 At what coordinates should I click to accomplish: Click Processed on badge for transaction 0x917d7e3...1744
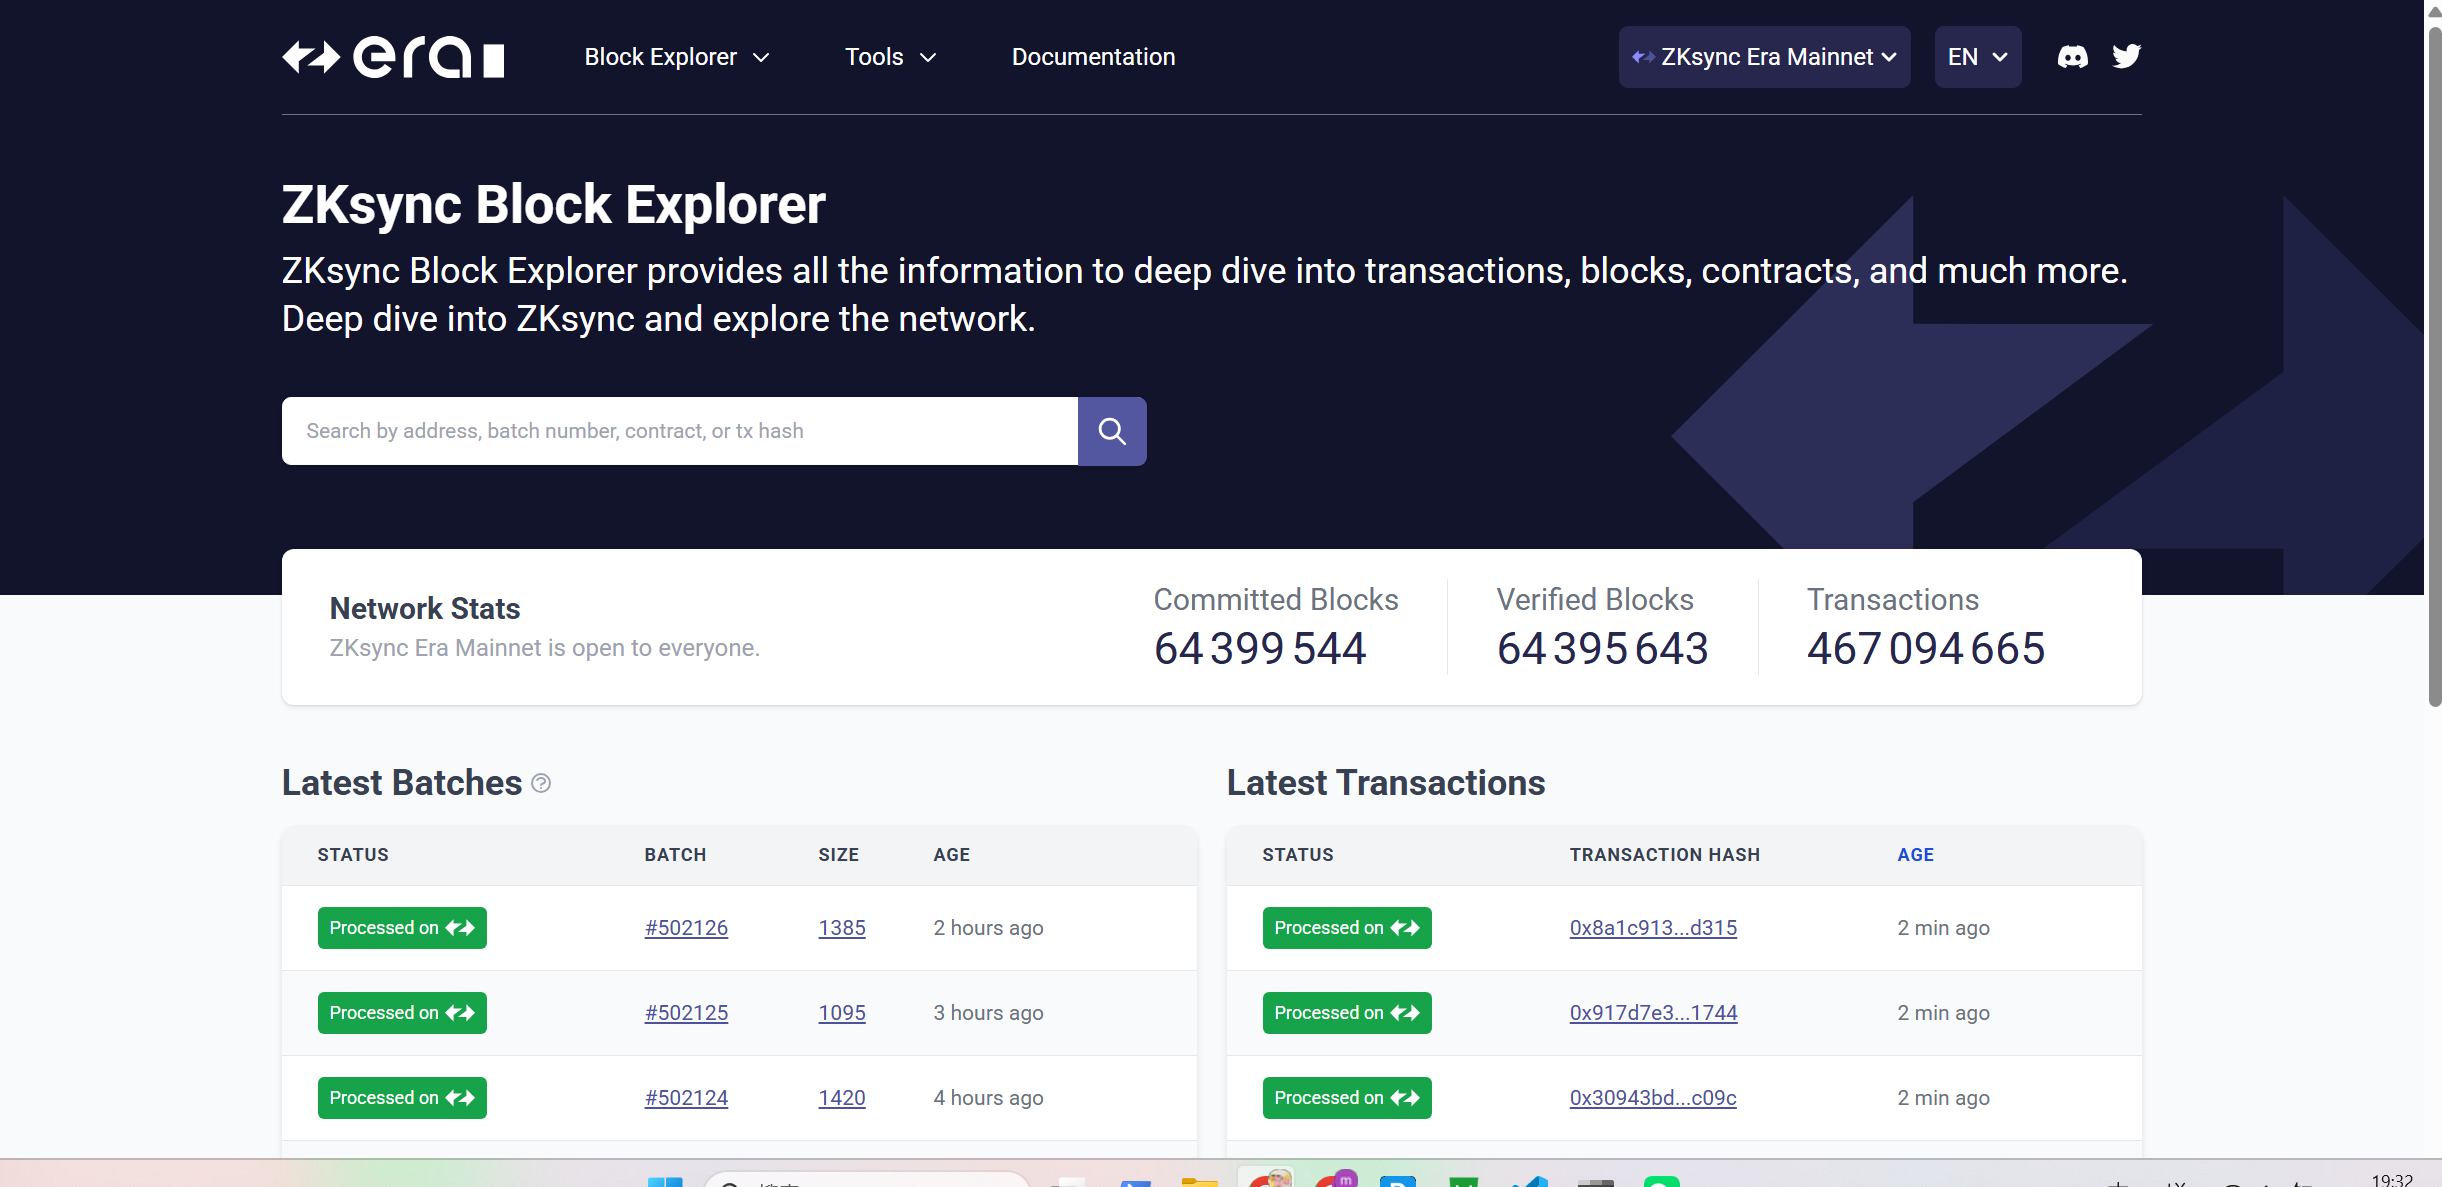[1347, 1013]
